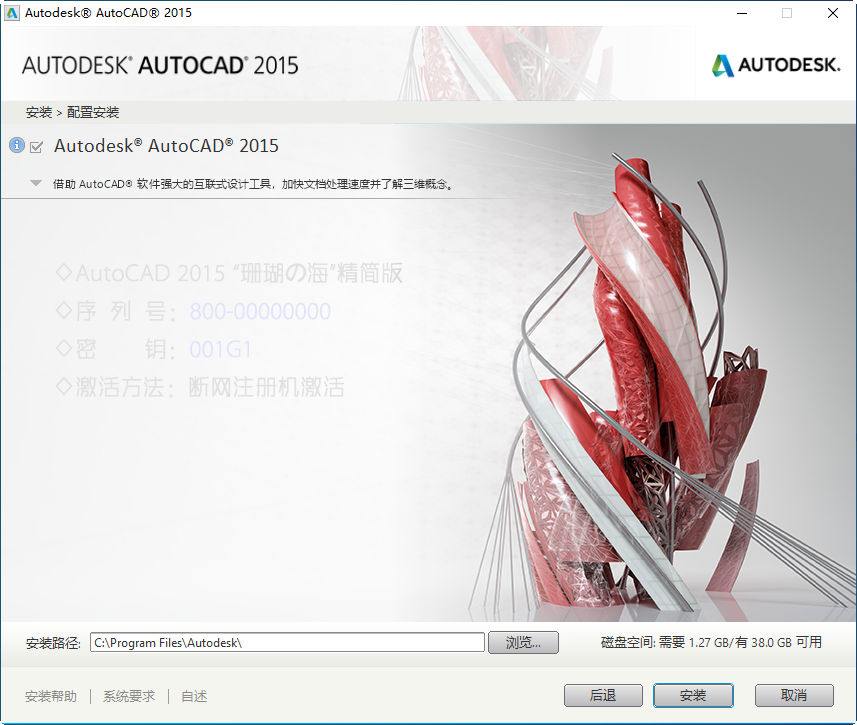Image resolution: width=857 pixels, height=725 pixels.
Task: Click the 安装路径 label
Action: (53, 643)
